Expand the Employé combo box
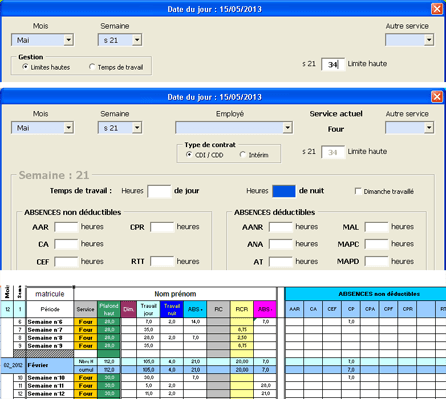 click(287, 128)
